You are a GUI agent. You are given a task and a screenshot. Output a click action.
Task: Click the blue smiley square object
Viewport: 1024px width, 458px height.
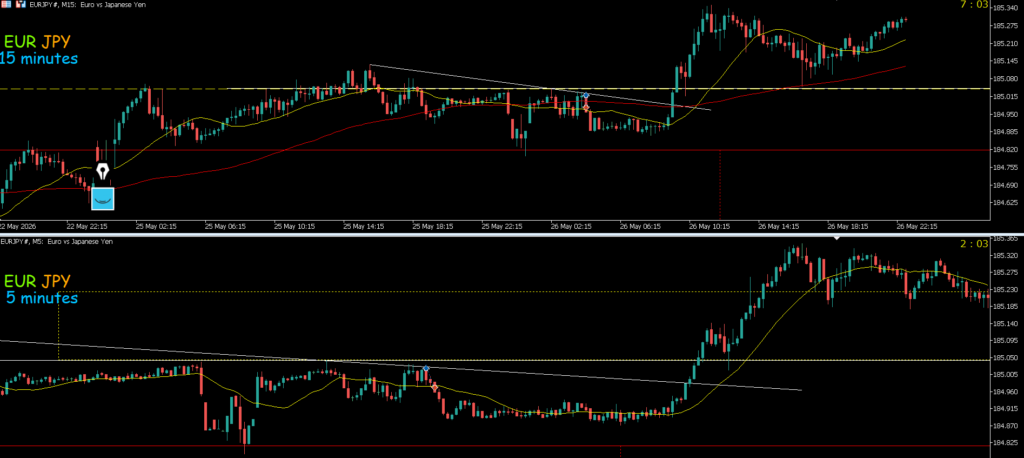point(103,199)
